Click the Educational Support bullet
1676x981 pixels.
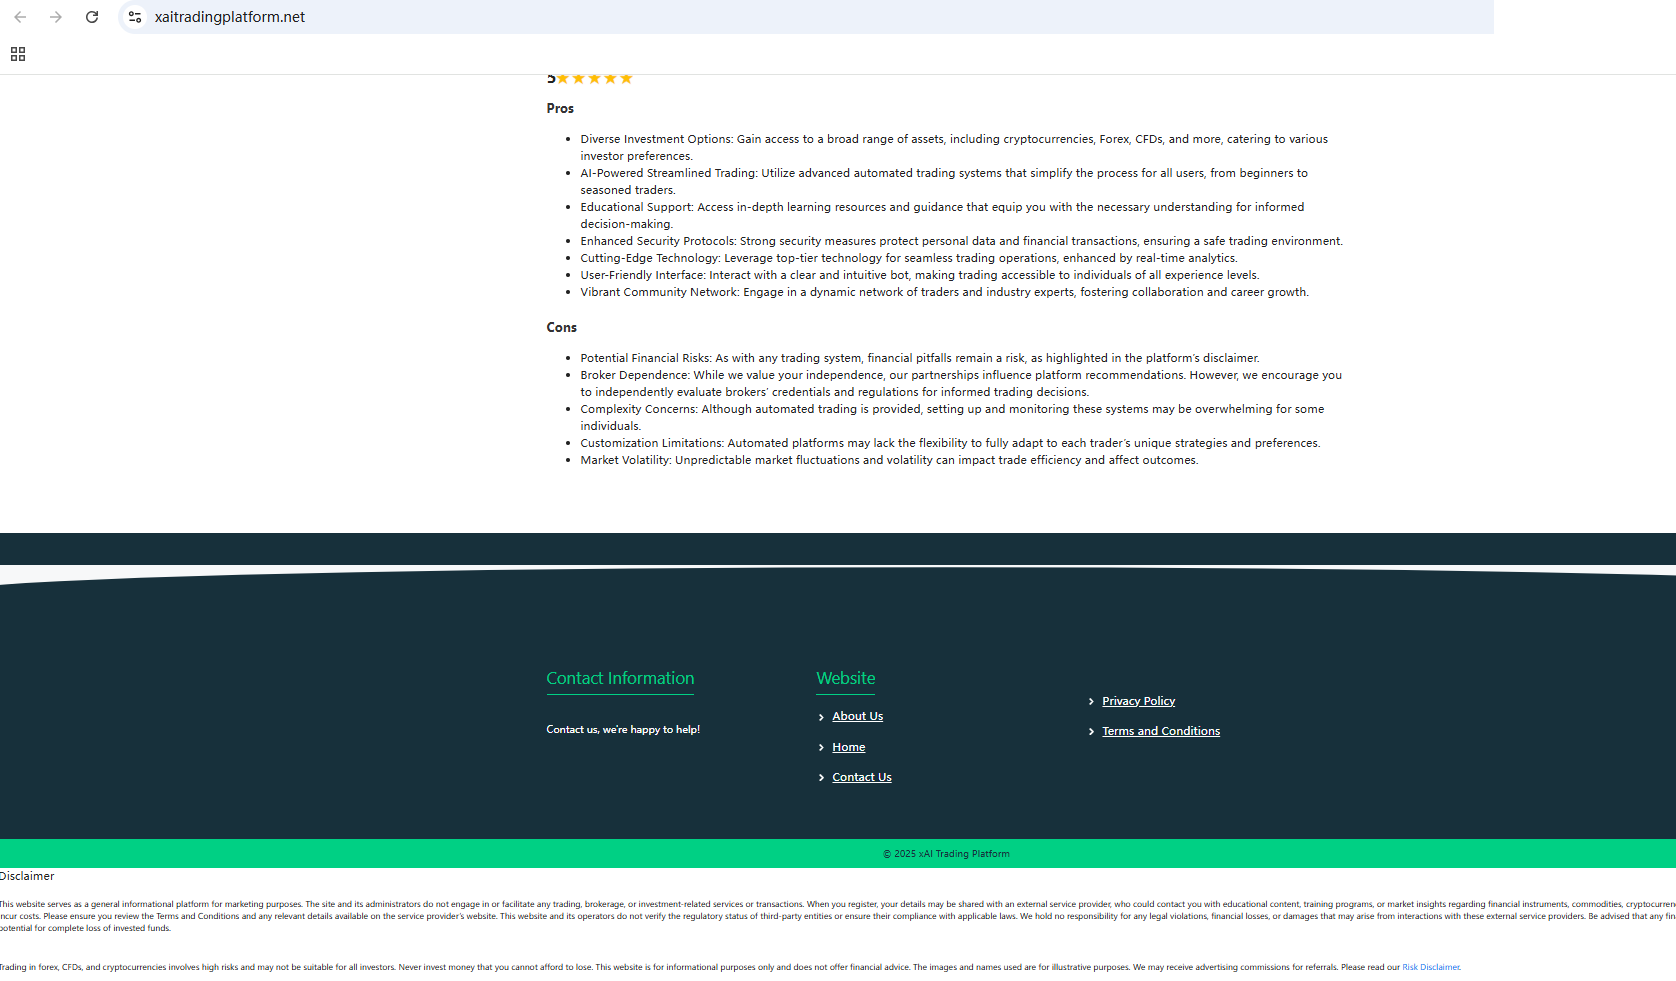942,215
